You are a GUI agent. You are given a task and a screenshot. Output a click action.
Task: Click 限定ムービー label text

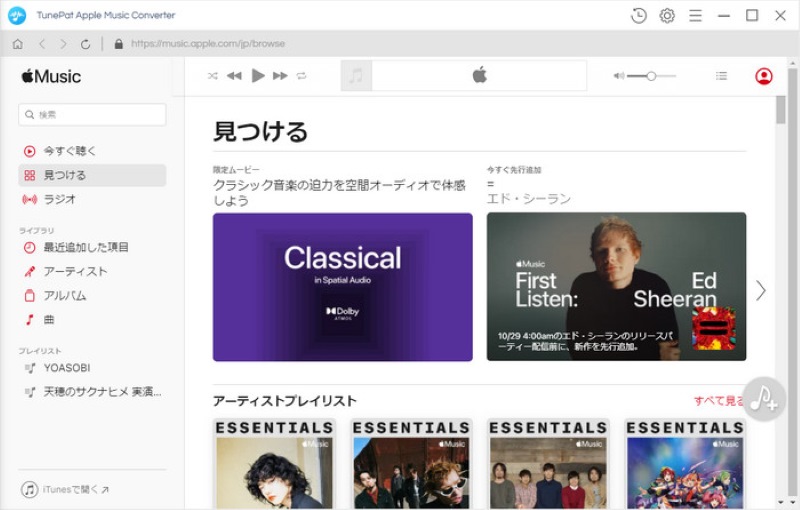(x=236, y=169)
